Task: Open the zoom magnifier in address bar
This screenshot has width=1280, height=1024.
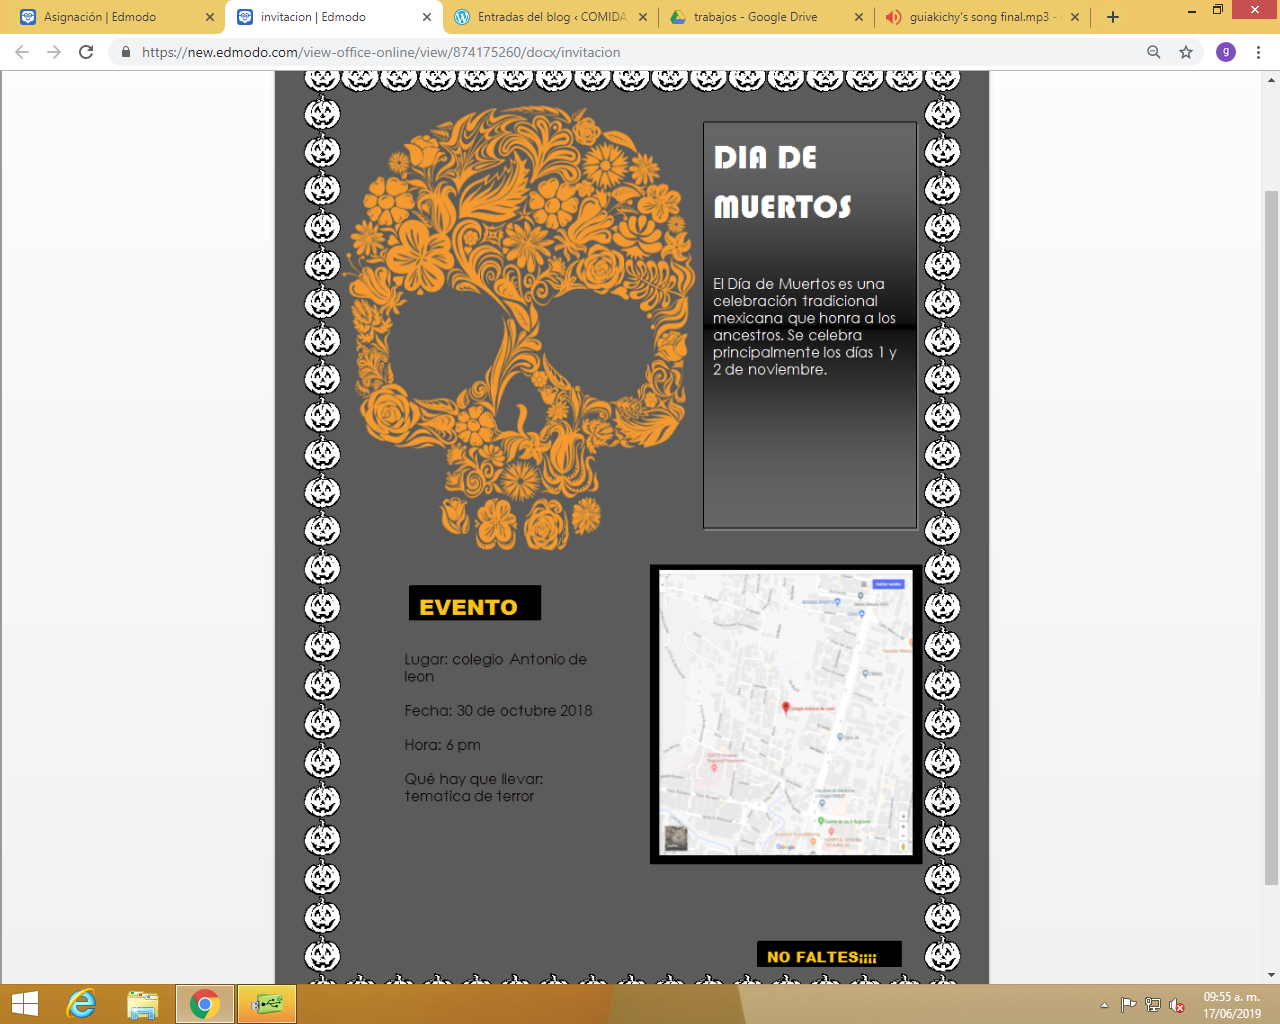Action: click(1154, 52)
